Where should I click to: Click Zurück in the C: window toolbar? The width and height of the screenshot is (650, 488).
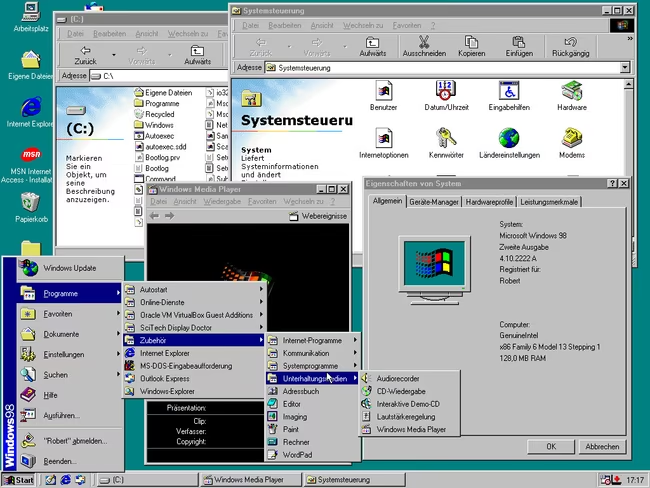coord(85,55)
